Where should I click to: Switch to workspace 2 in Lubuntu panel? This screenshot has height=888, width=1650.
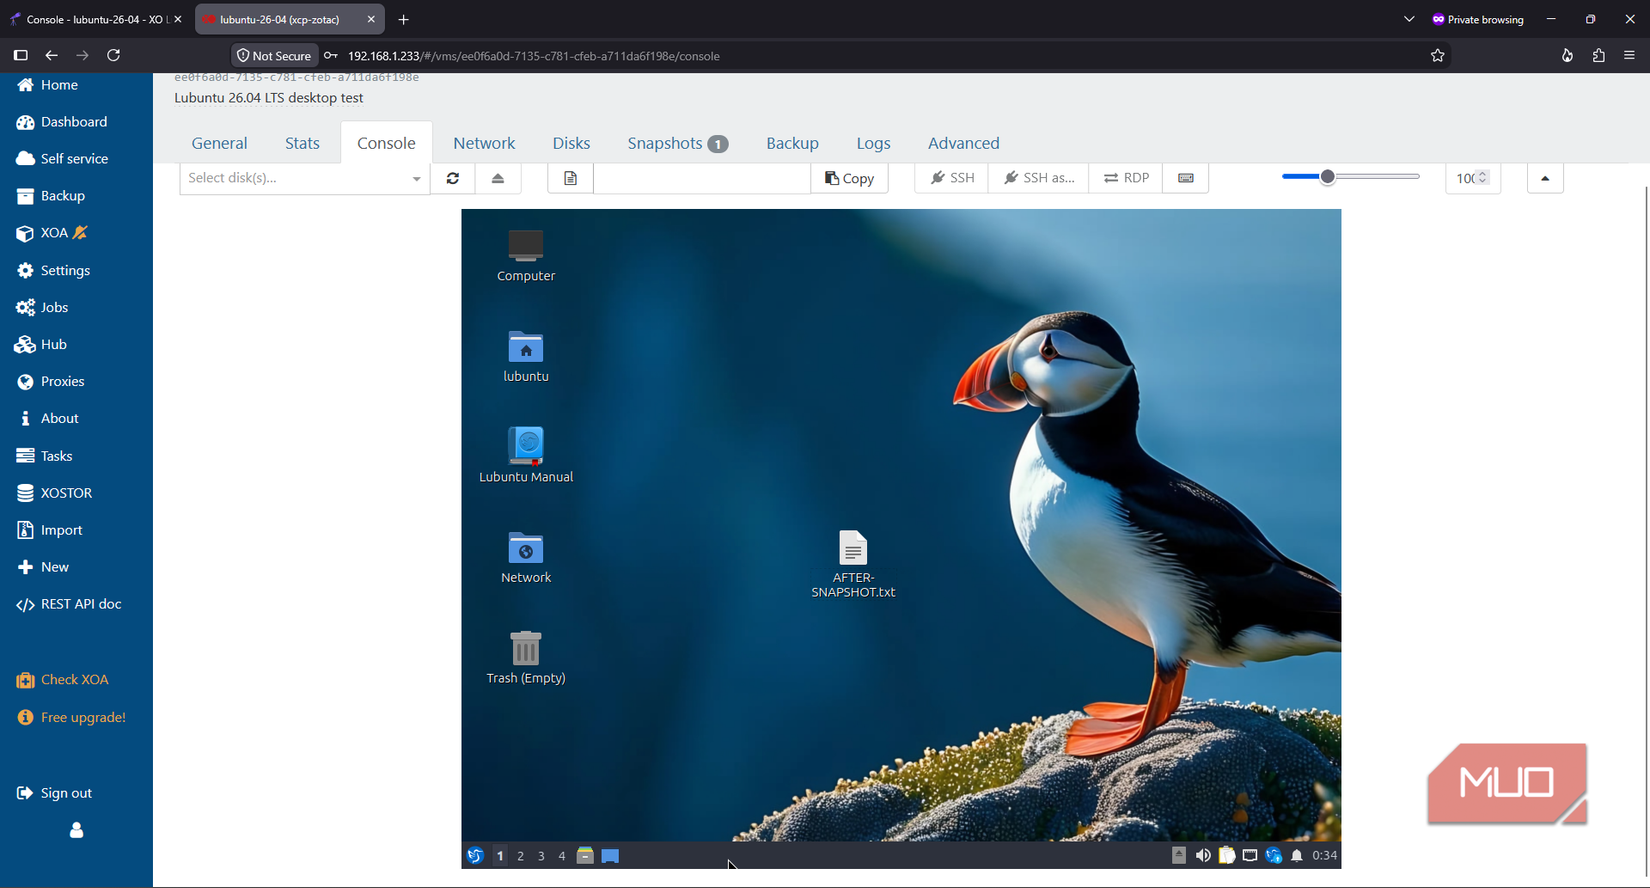(520, 856)
